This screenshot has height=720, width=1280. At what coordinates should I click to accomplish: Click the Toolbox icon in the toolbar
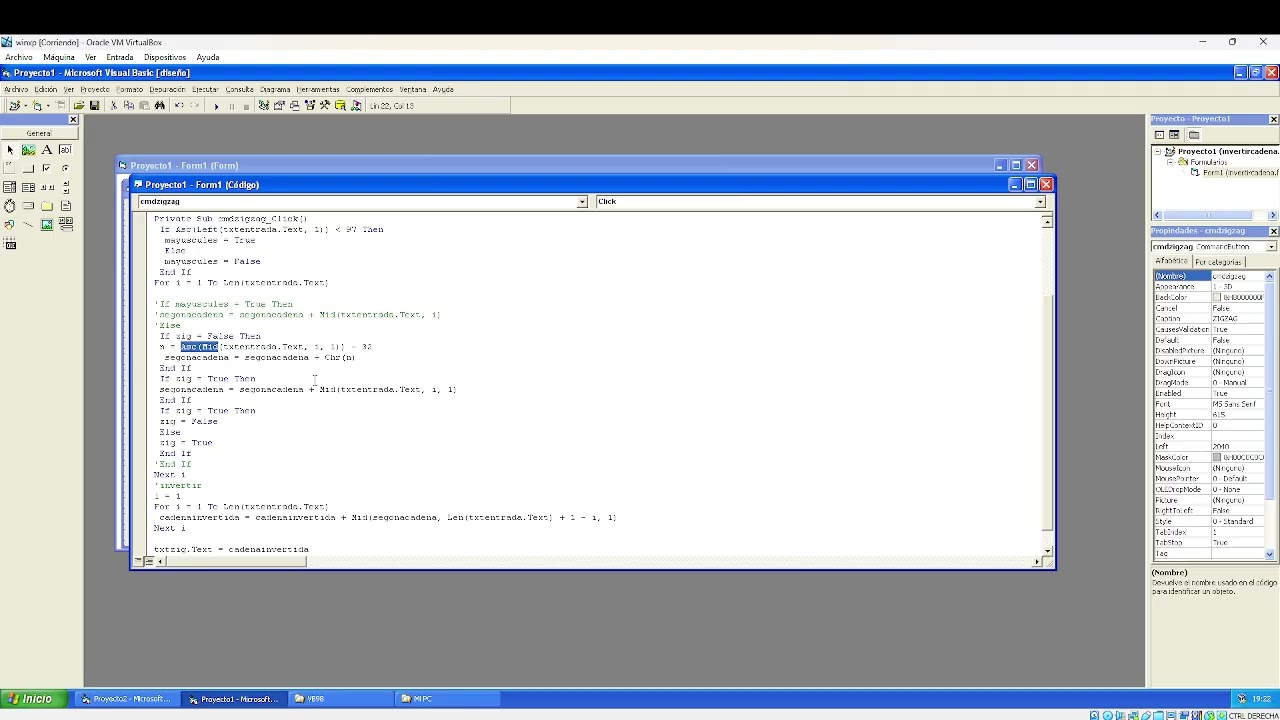(x=325, y=106)
